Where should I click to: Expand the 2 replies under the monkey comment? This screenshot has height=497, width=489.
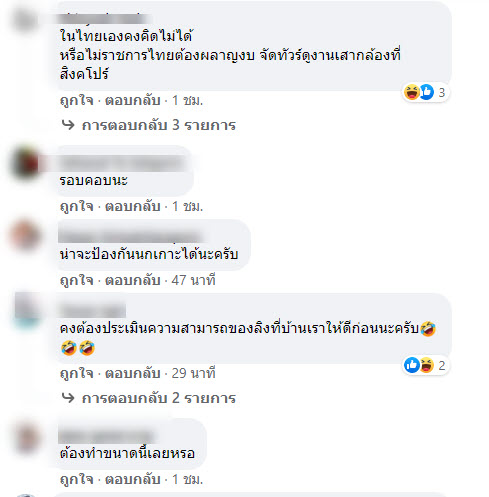[159, 398]
